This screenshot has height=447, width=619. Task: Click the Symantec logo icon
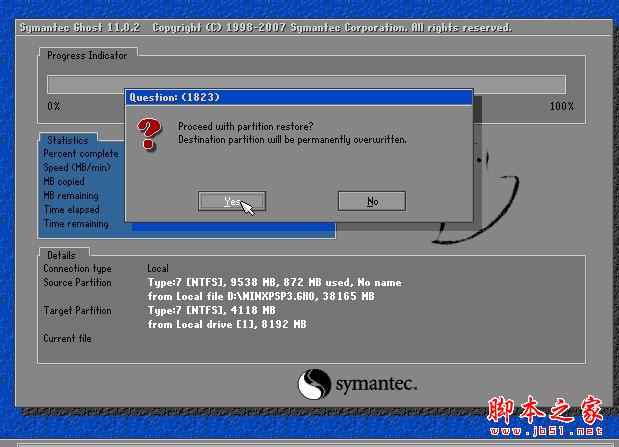[314, 384]
